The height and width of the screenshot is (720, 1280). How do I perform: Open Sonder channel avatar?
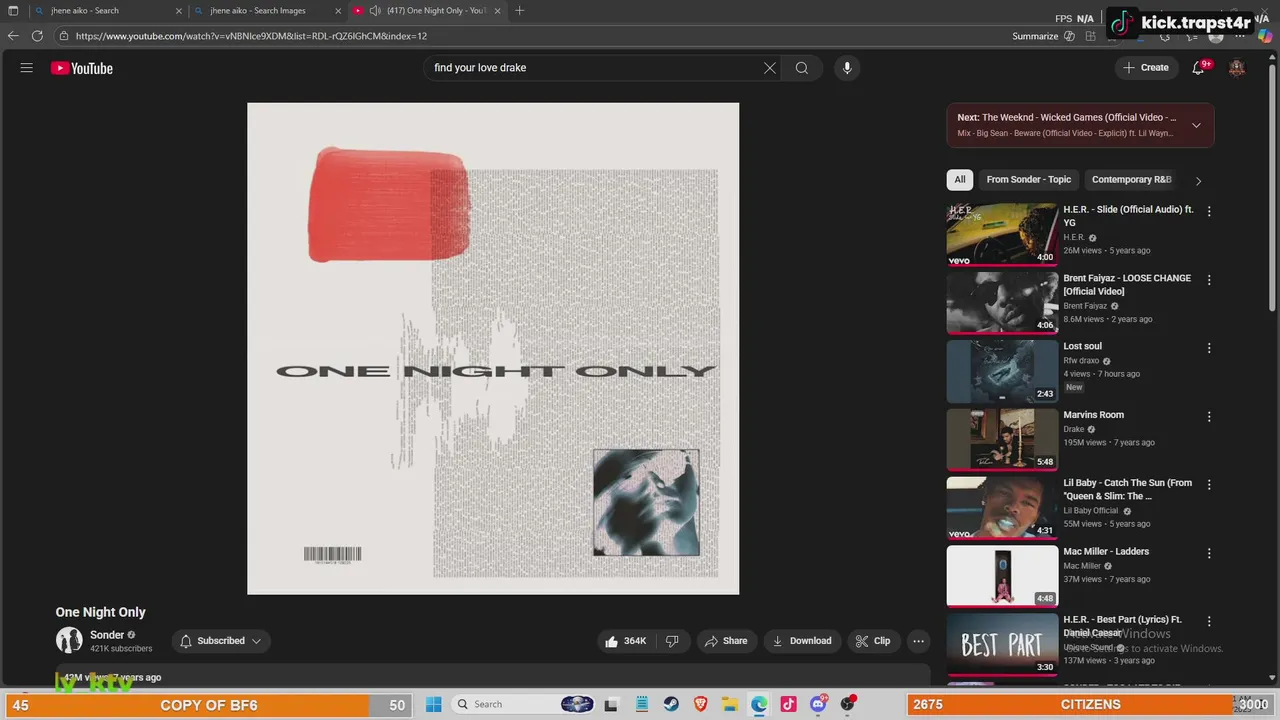click(x=69, y=641)
